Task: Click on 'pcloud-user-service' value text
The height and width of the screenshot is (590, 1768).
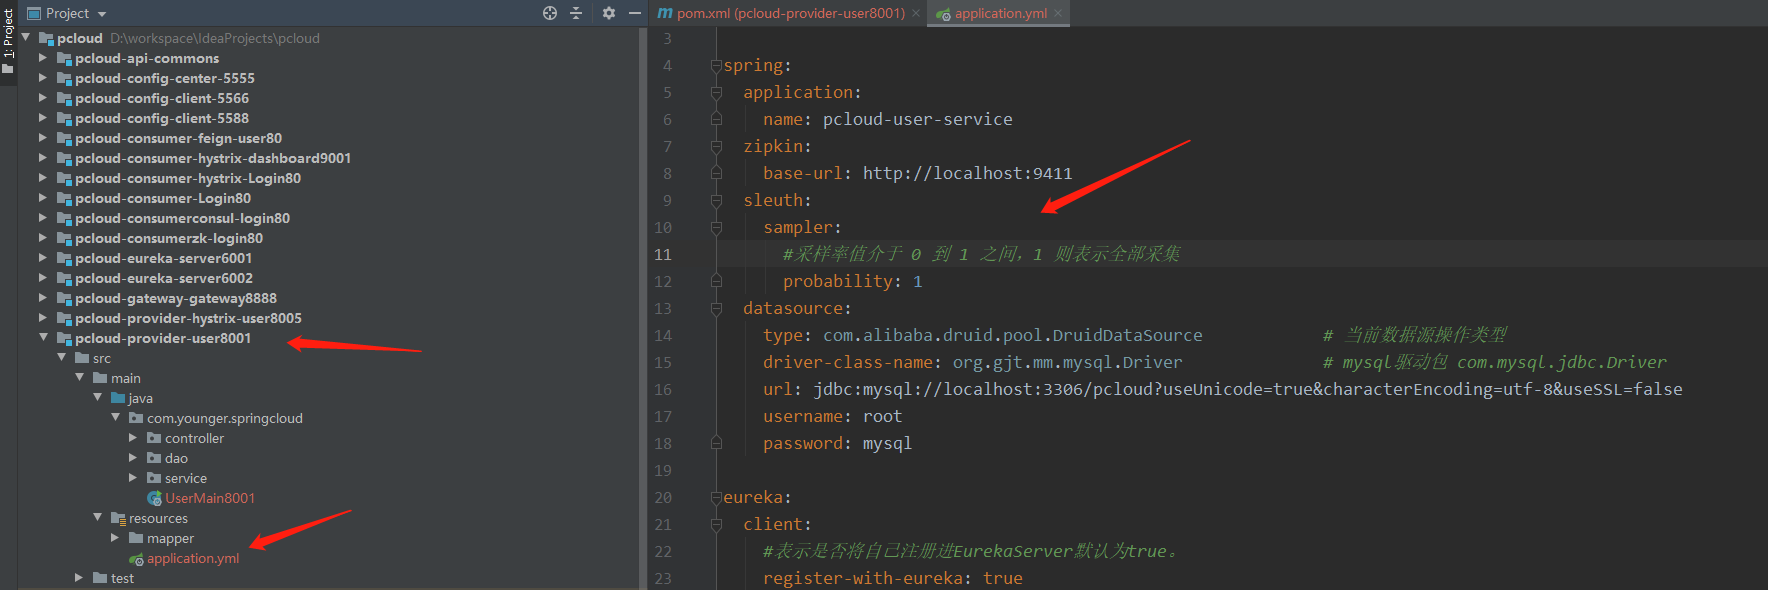Action: (x=918, y=119)
